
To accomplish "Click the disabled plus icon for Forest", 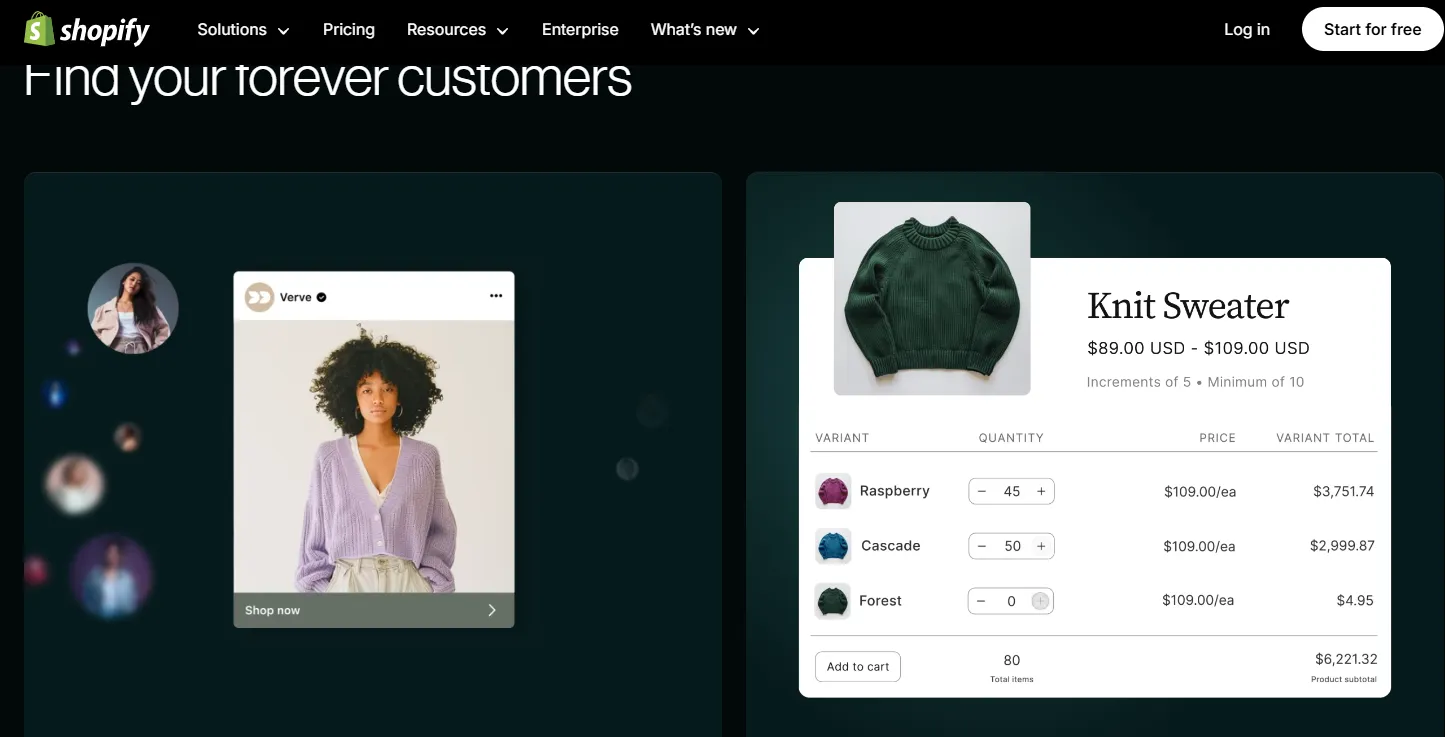I will click(1040, 601).
